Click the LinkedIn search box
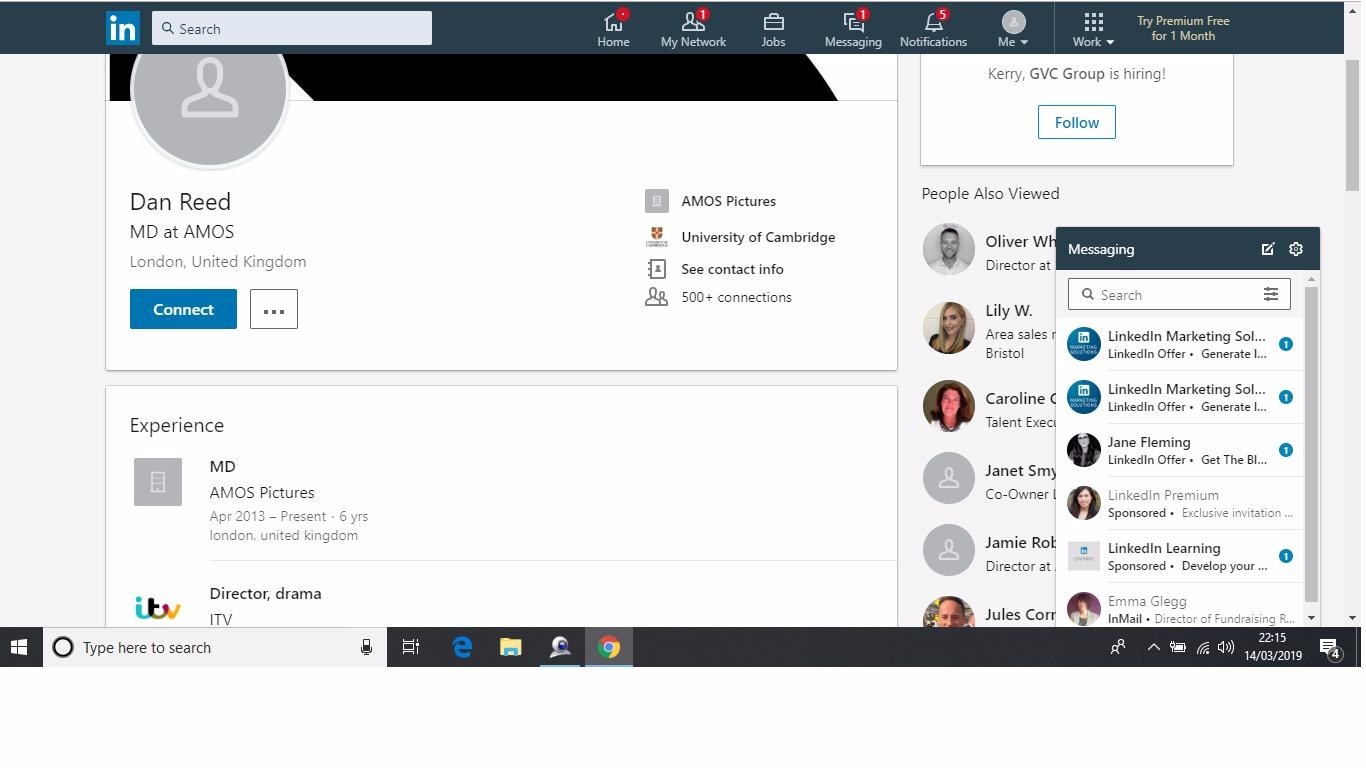The image size is (1366, 768). 292,29
